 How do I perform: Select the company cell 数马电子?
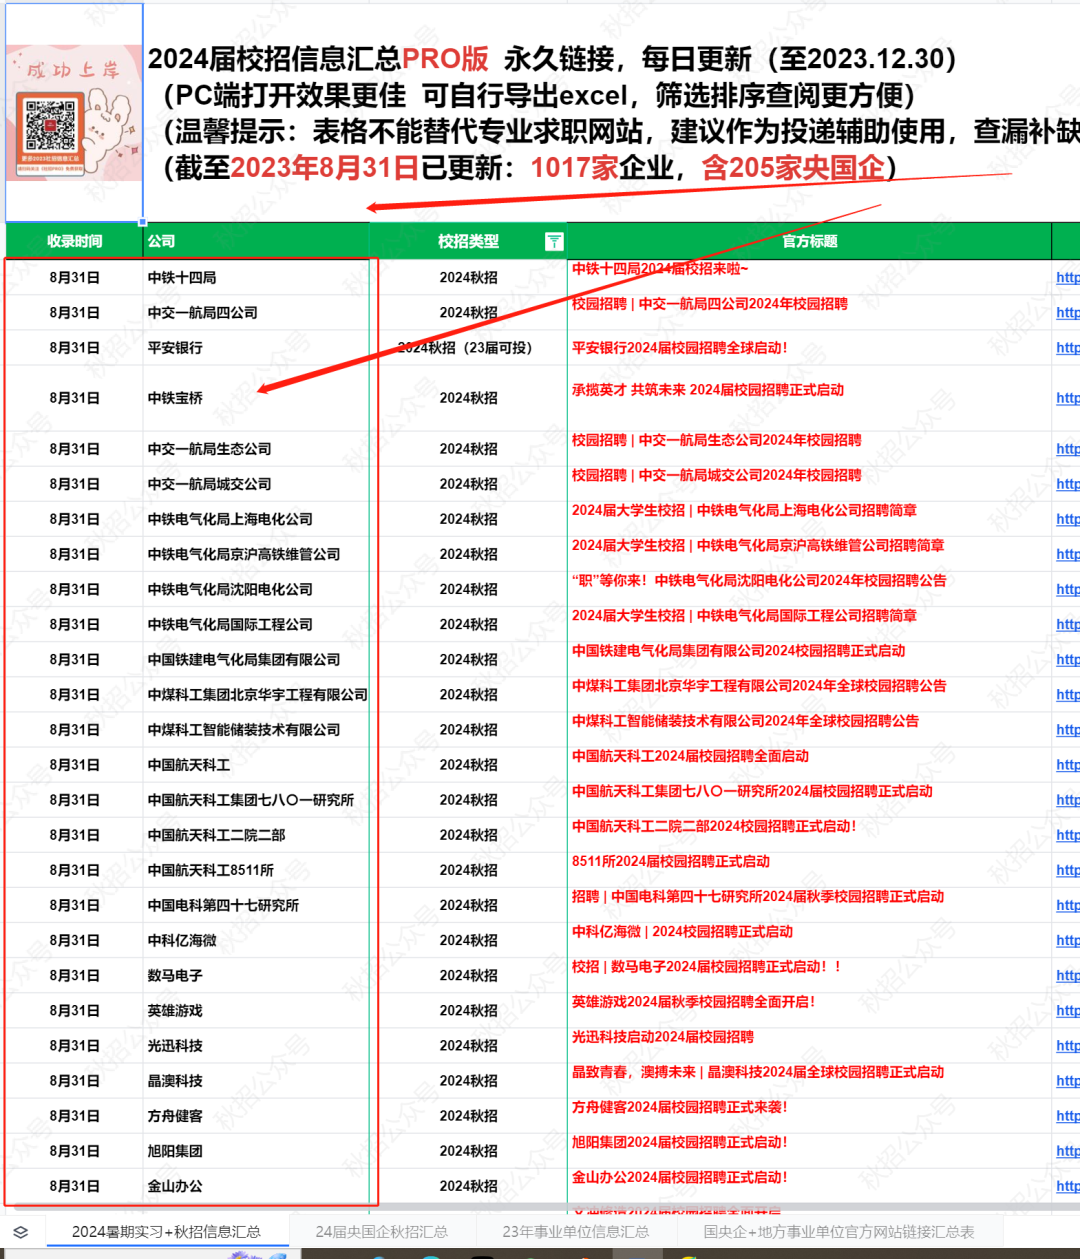tap(256, 976)
